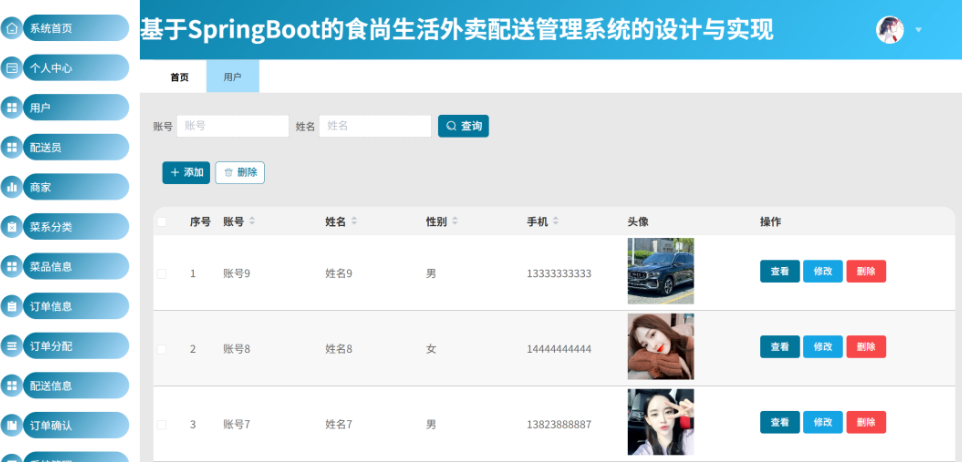This screenshot has height=462, width=962.
Task: Click the grid icon beside 配送员
Action: (11, 147)
